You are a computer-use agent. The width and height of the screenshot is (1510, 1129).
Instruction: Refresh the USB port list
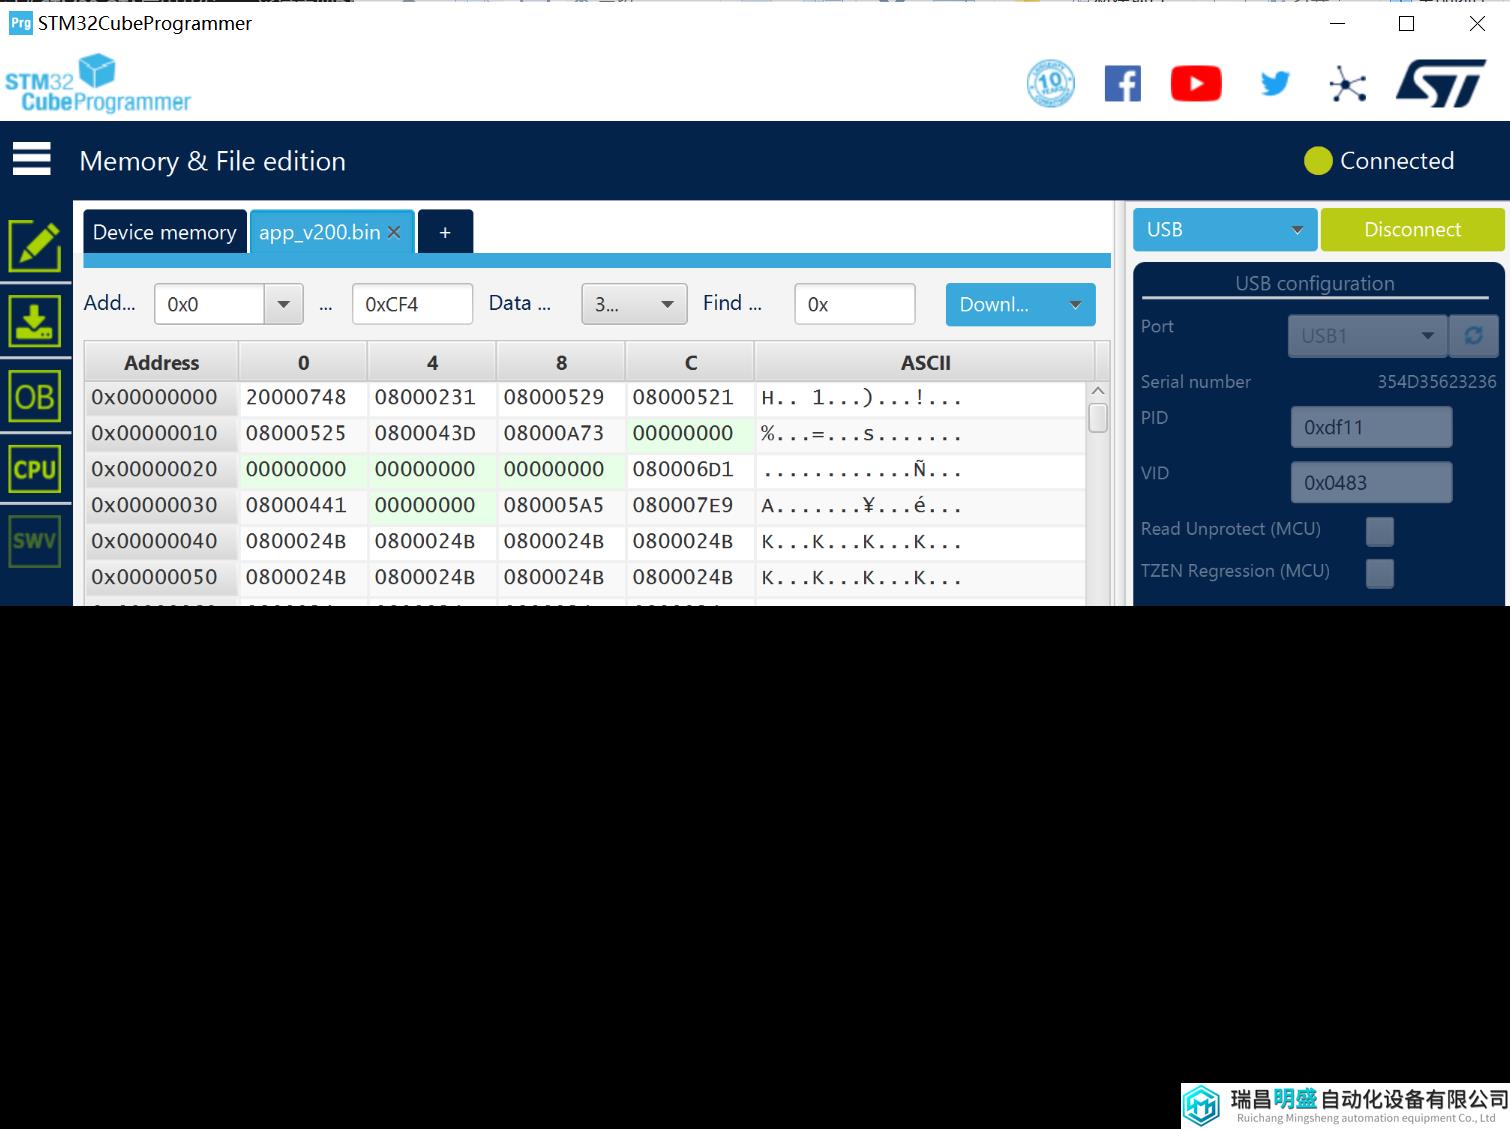tap(1473, 336)
